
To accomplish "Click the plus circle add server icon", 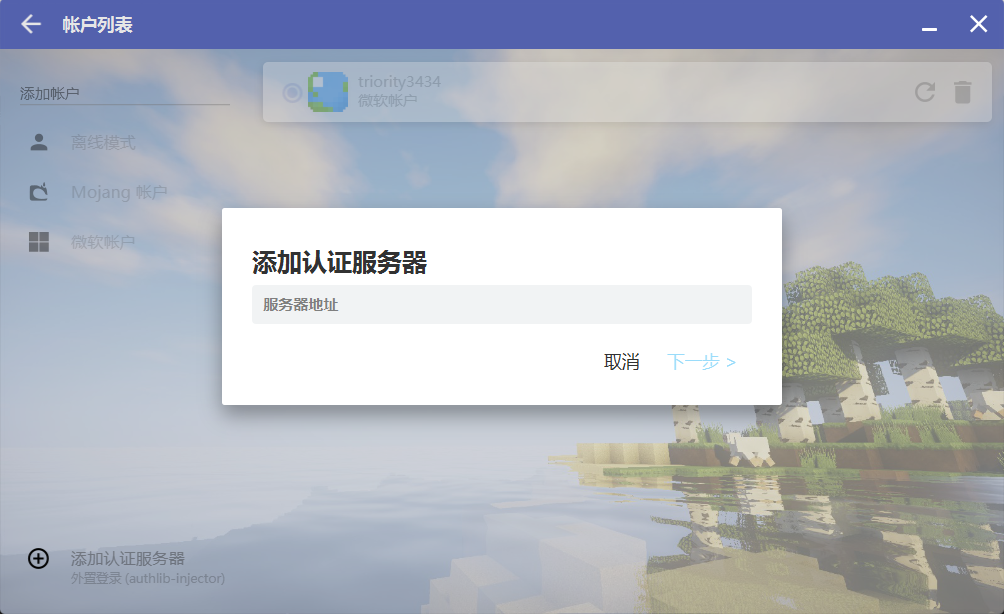I will point(38,558).
